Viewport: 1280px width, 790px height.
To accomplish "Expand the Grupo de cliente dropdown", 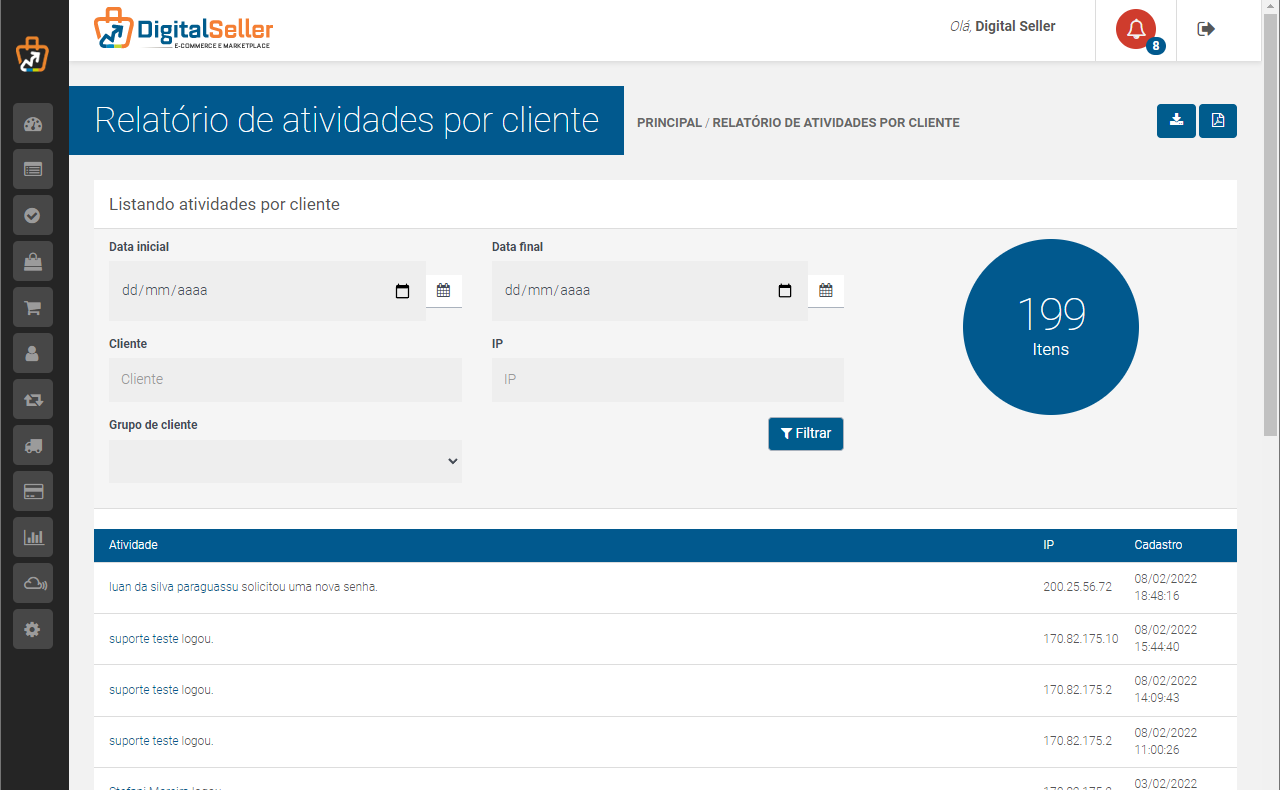I will 285,461.
